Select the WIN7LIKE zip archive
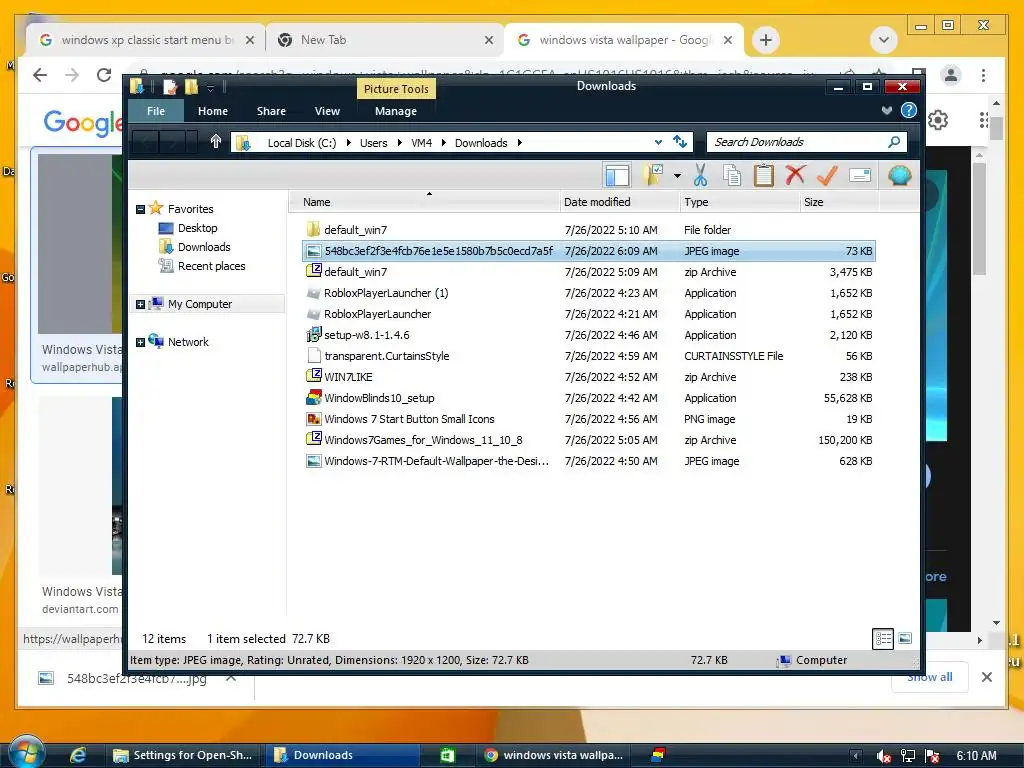The image size is (1024, 768). 588,377
